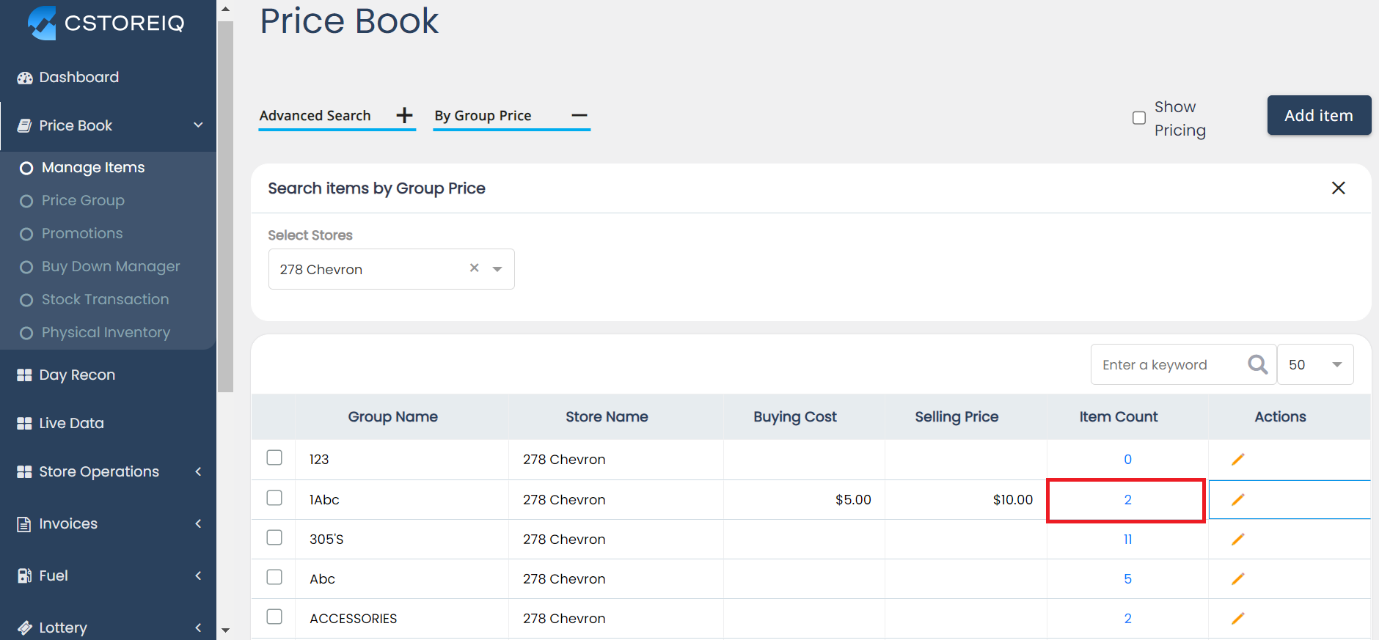Click the Price Book sidebar icon
Screen dimensions: 1379x640
25,125
